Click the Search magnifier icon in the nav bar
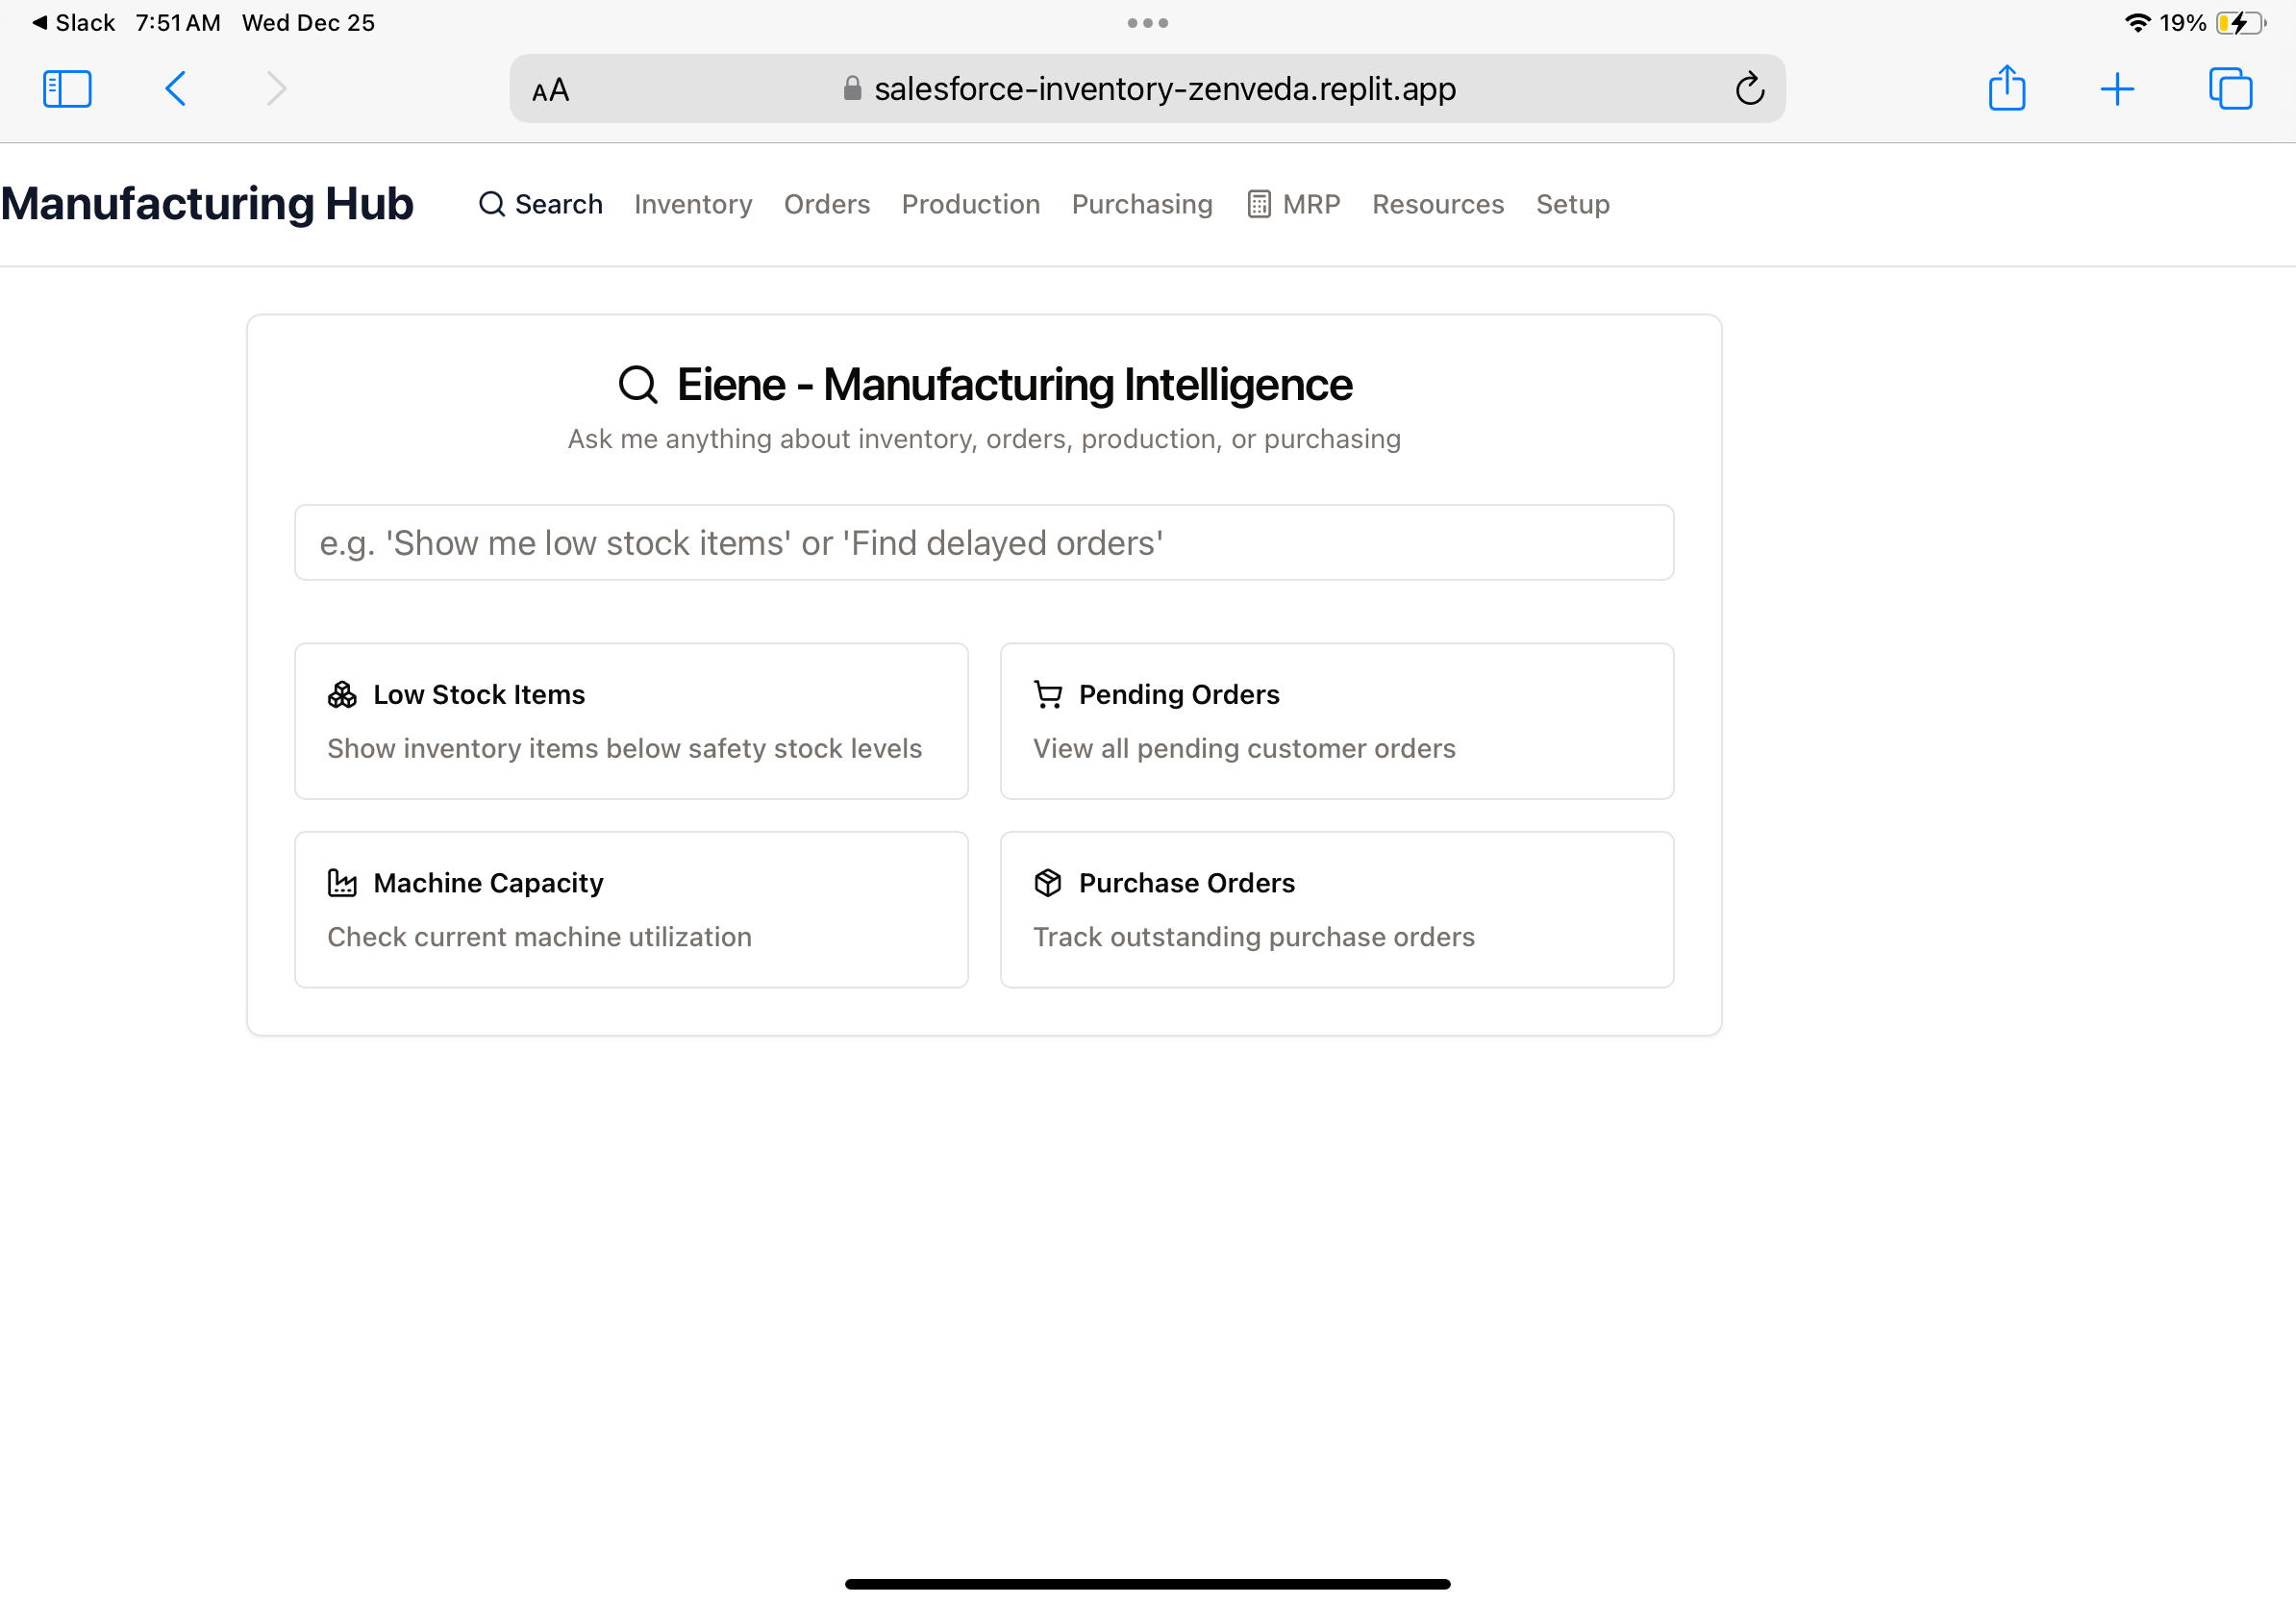2296x1604 pixels. 491,204
